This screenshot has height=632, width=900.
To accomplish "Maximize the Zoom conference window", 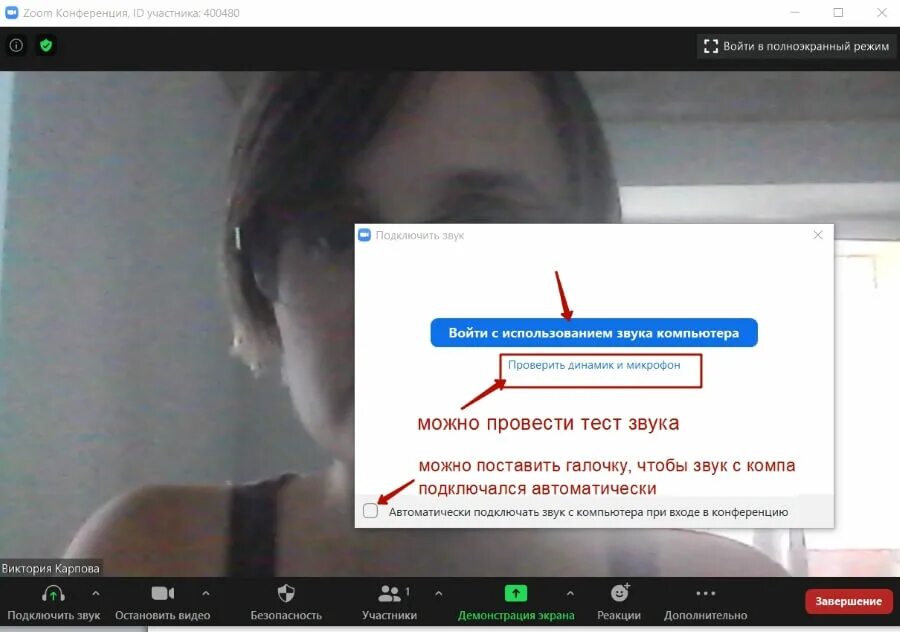I will [839, 12].
